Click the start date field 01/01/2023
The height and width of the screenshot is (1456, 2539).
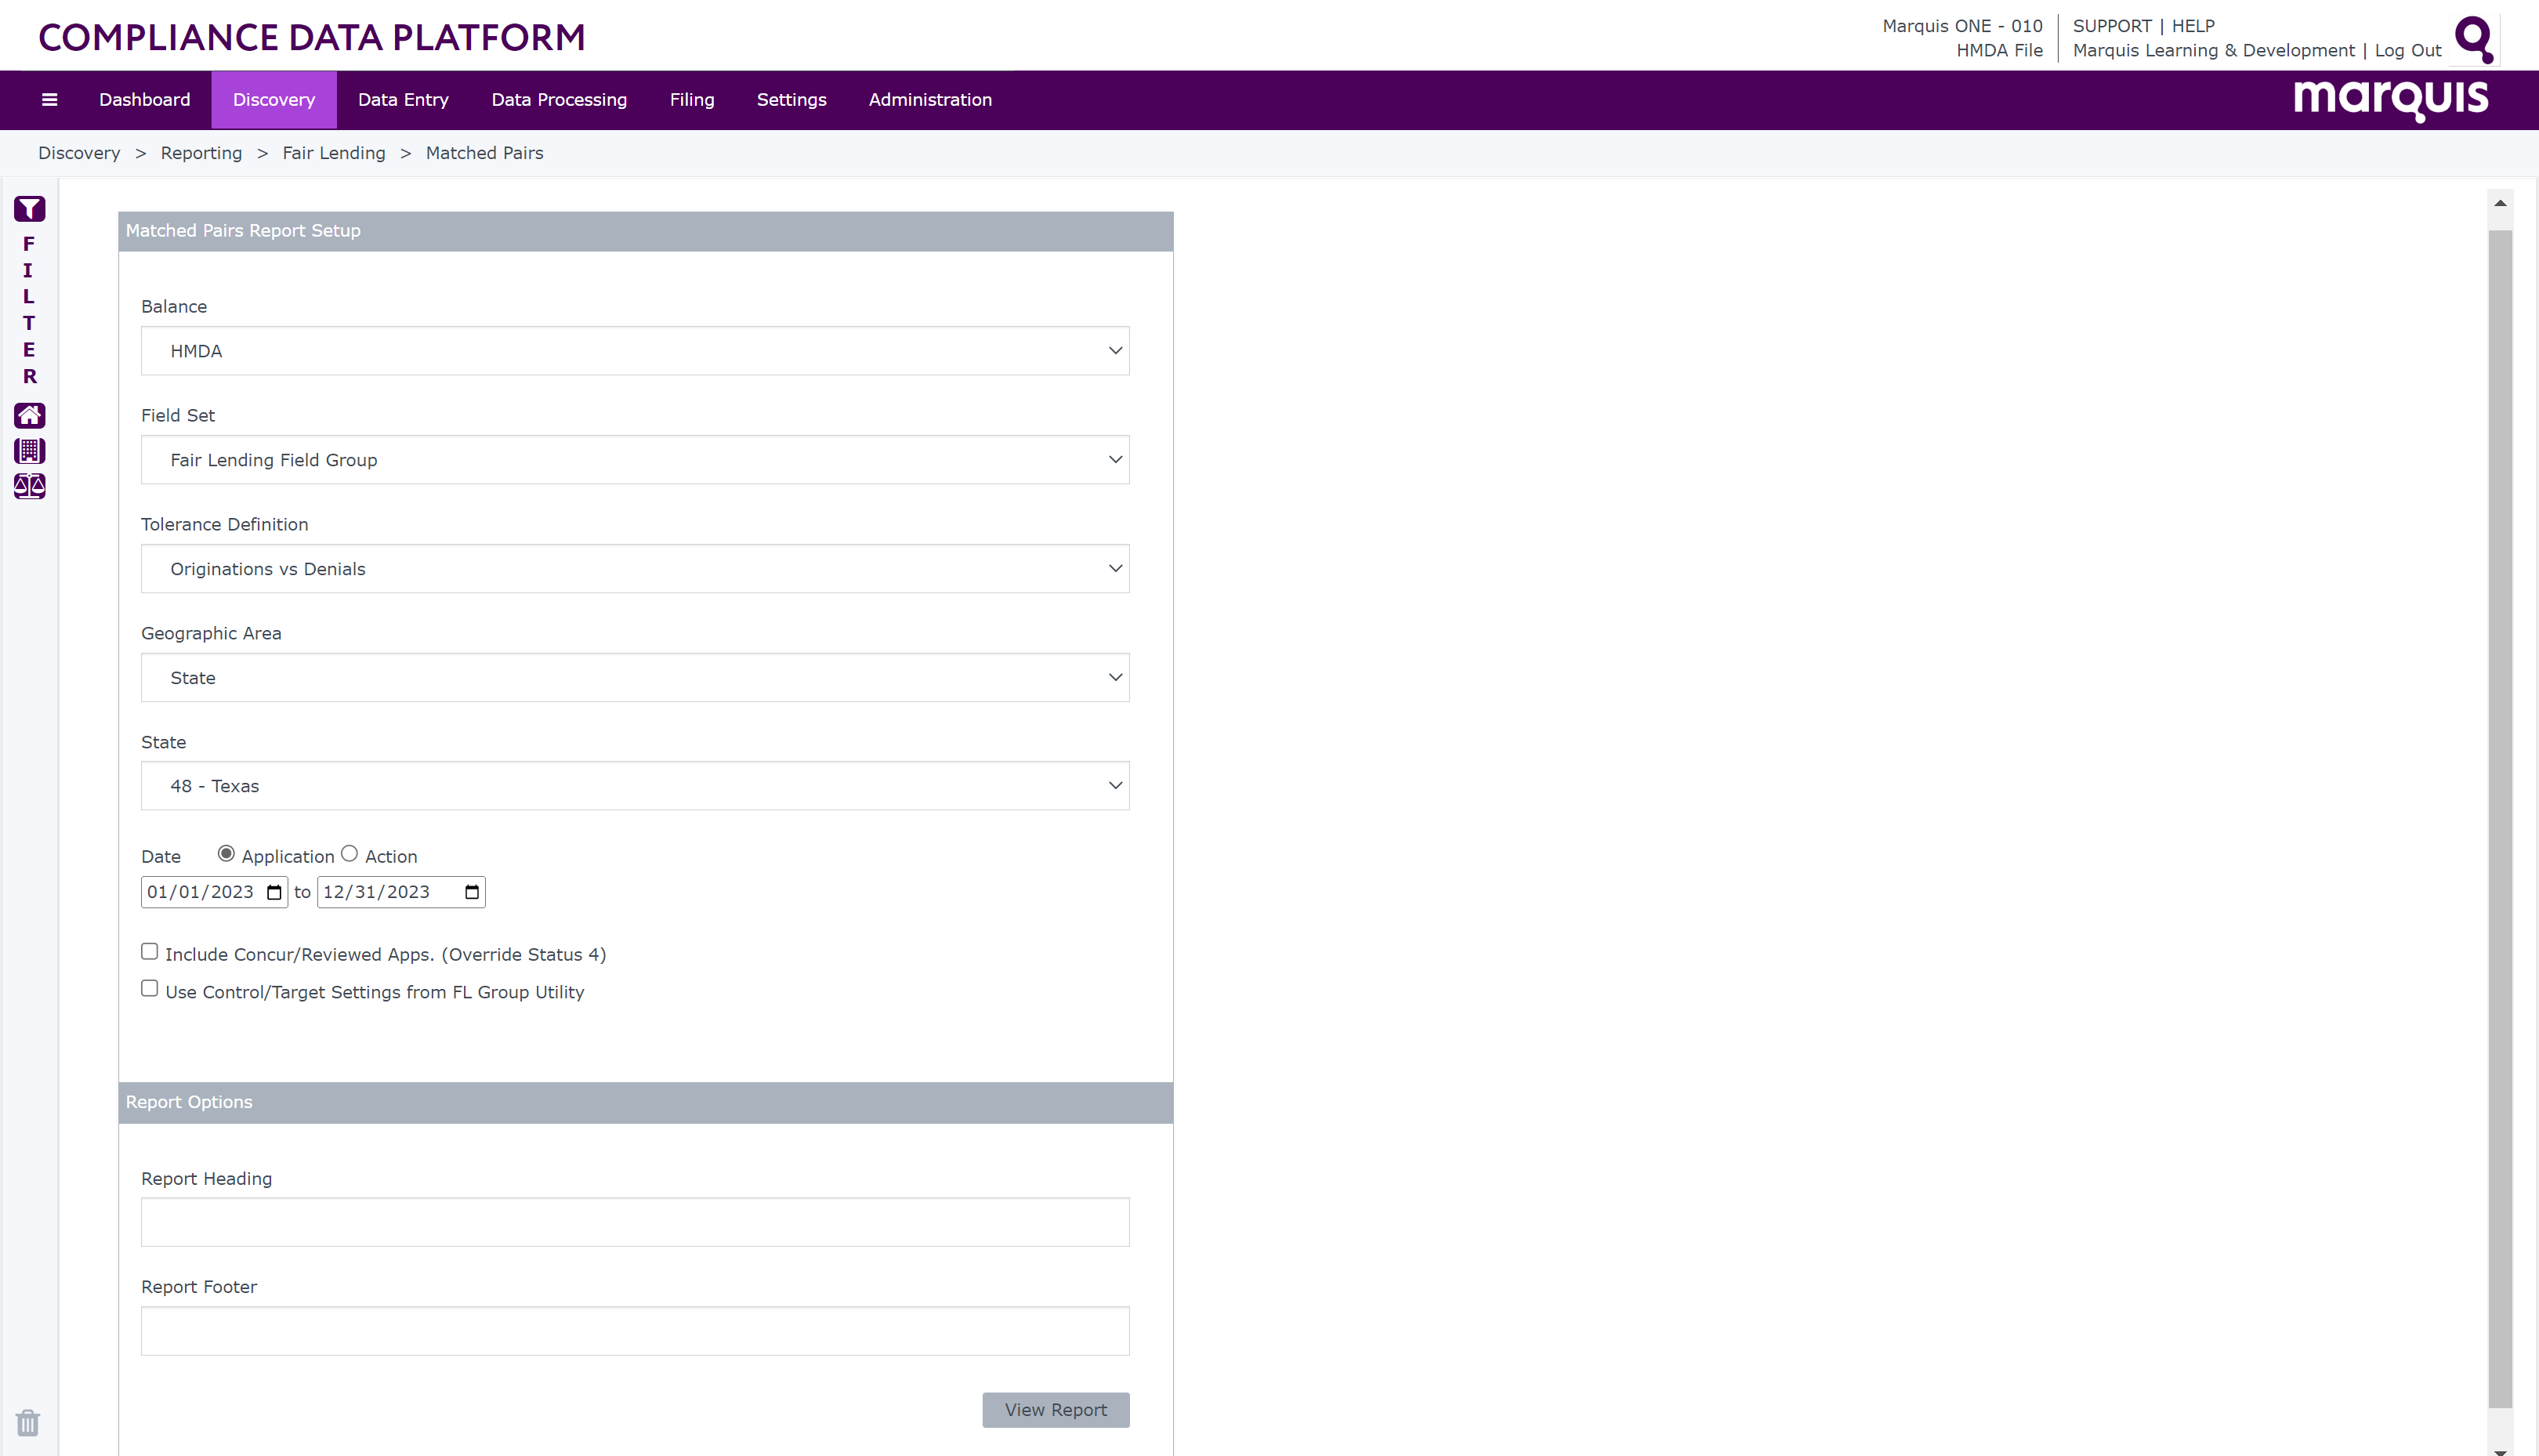214,892
